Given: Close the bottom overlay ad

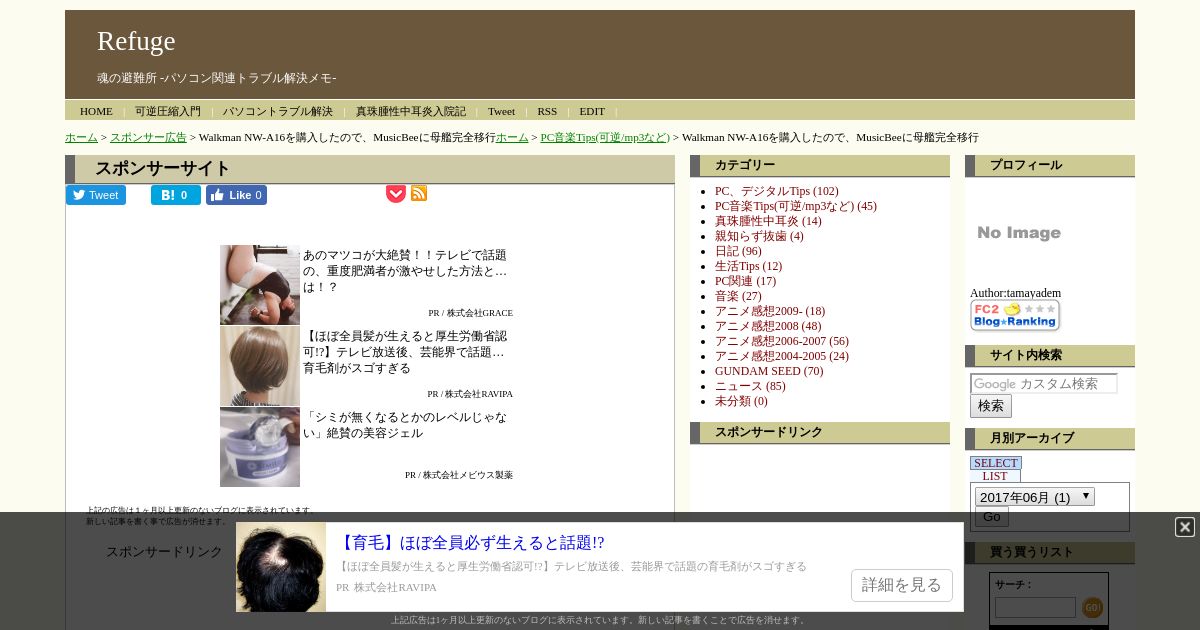Looking at the screenshot, I should [1185, 527].
